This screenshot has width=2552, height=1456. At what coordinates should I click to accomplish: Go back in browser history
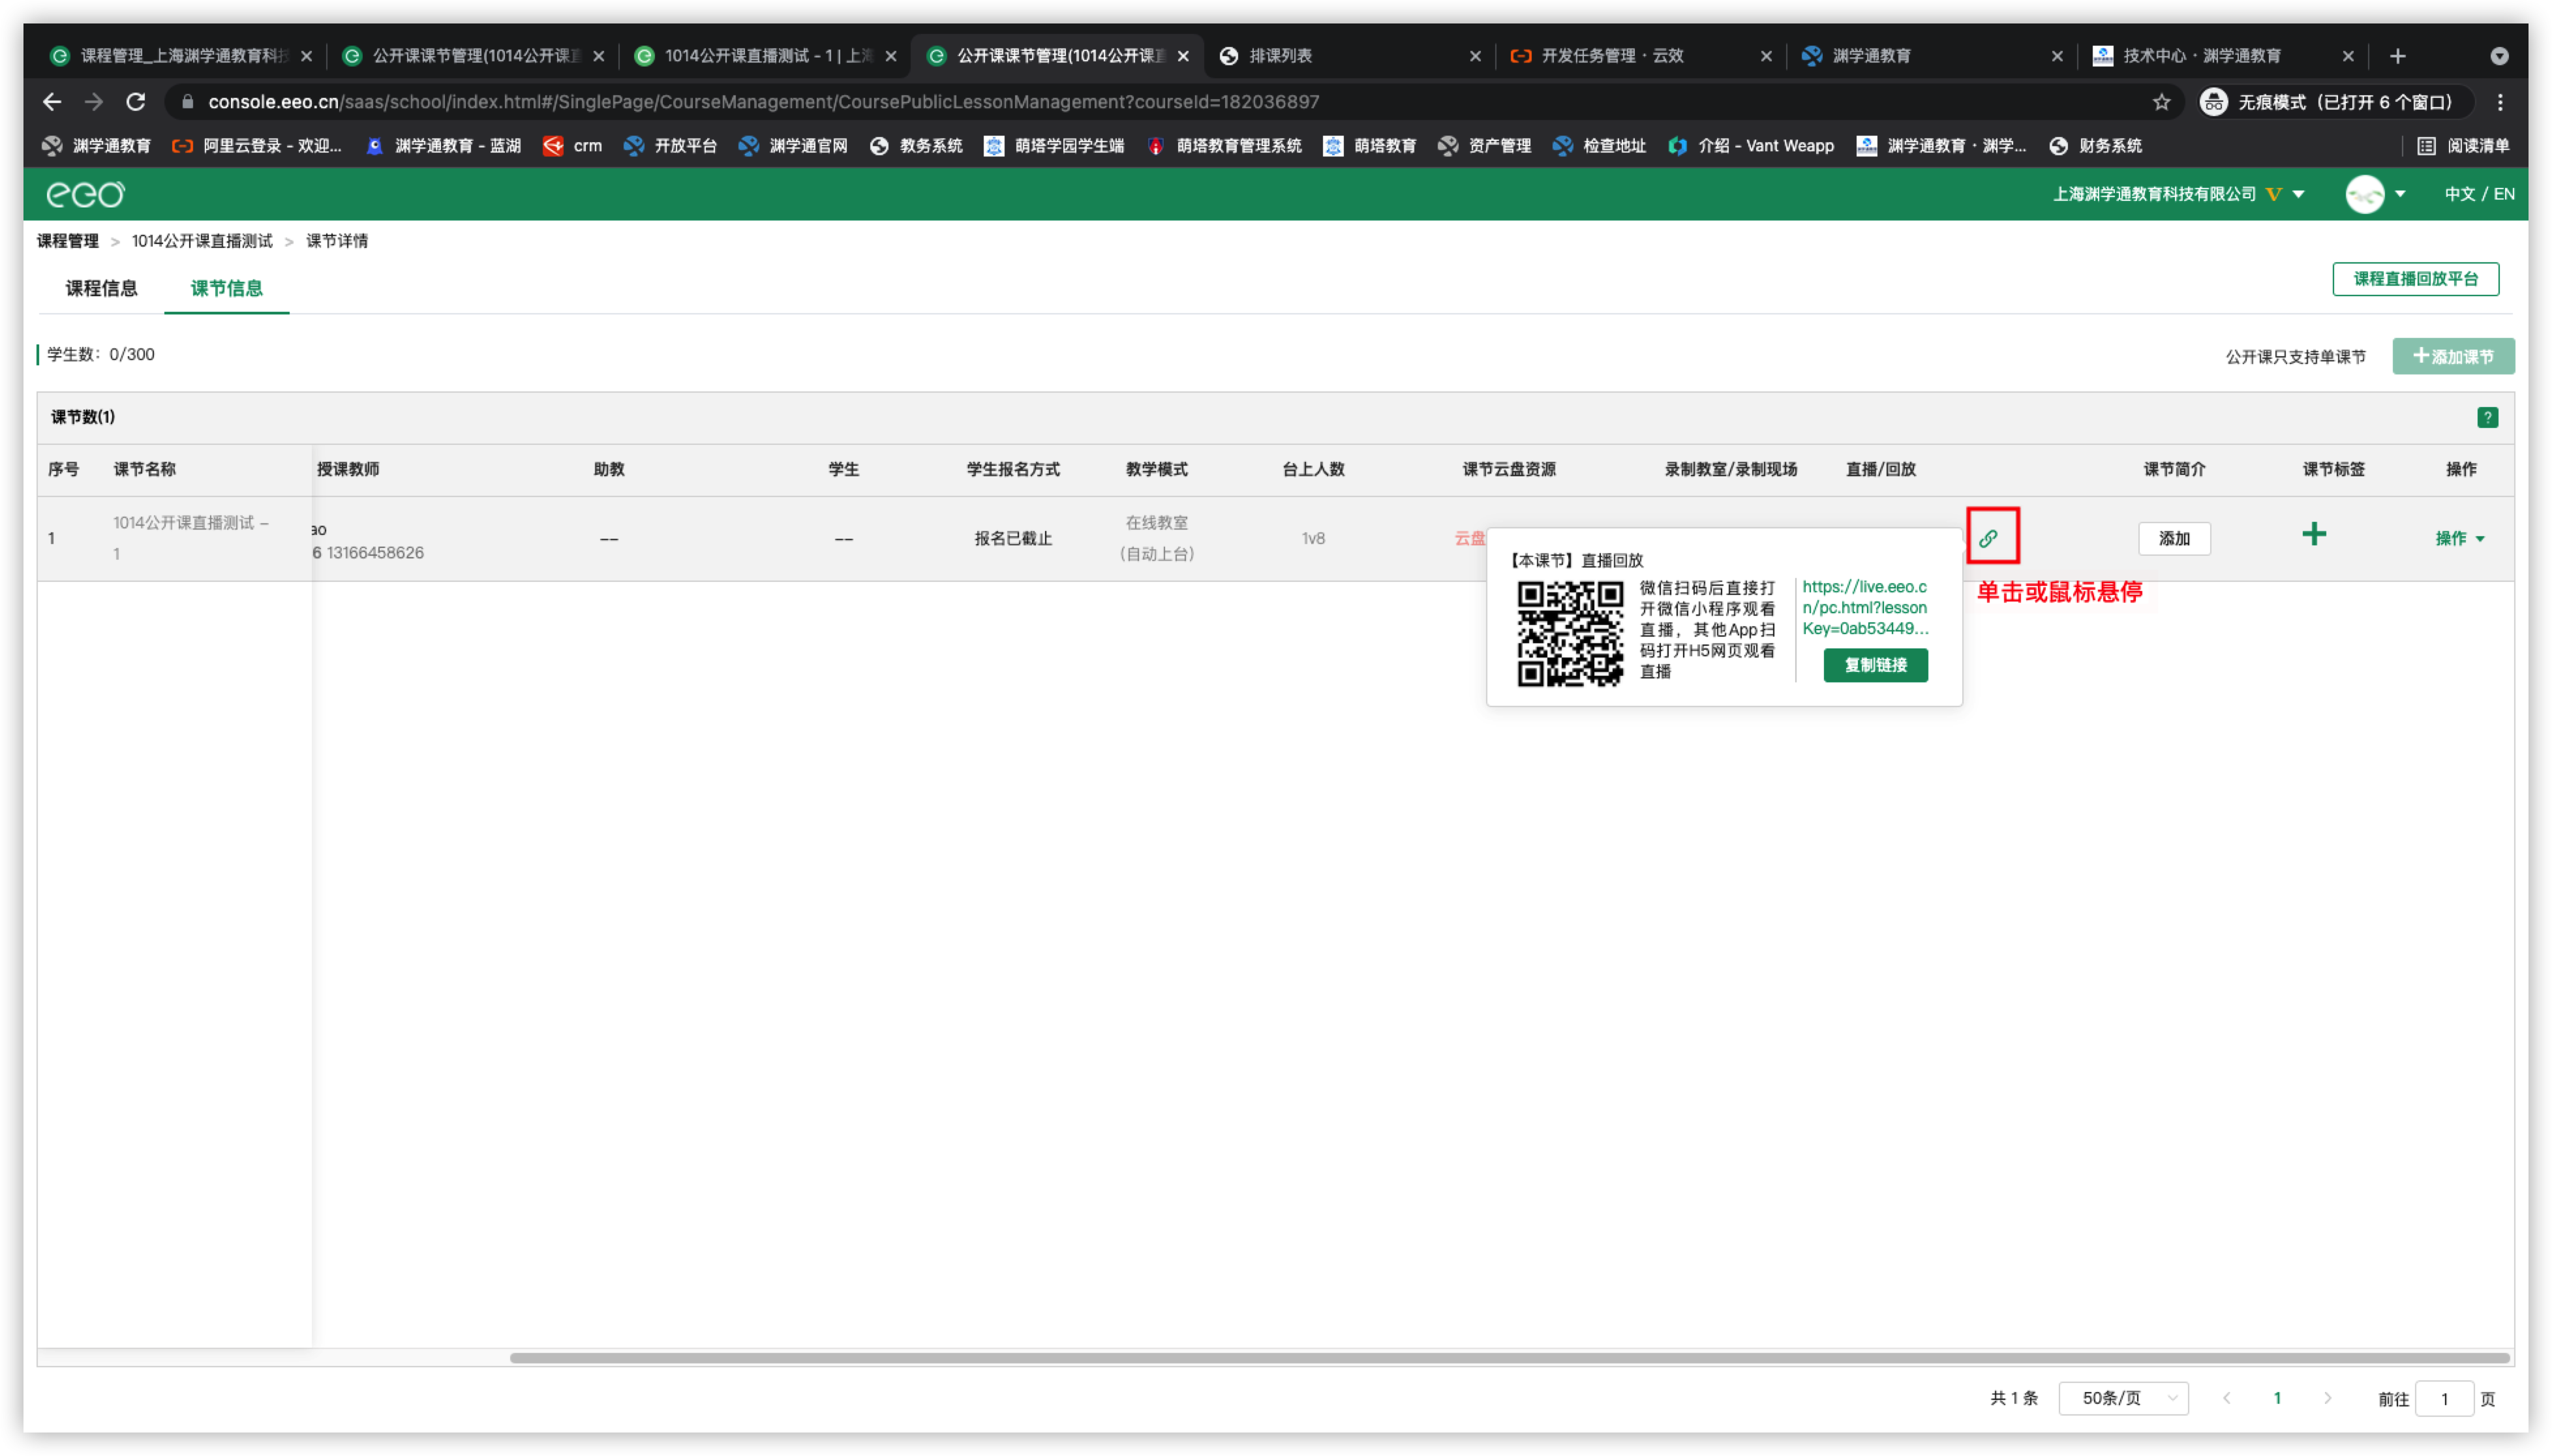[52, 102]
